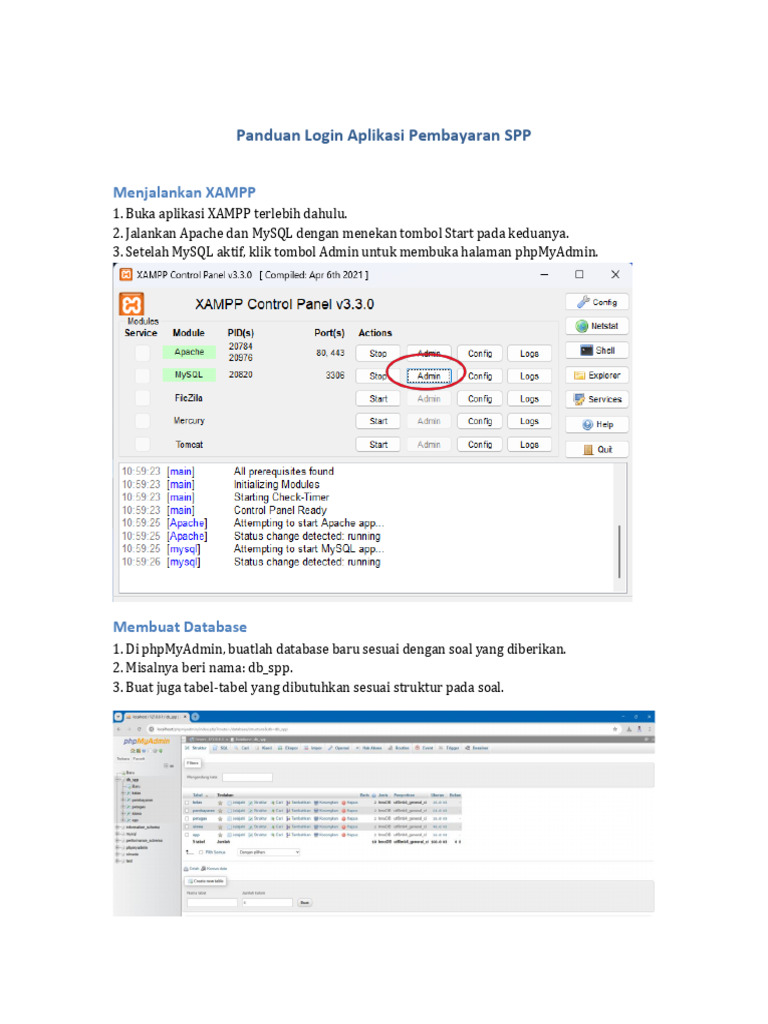Open Tomcat Logs button
768x1024 pixels.
click(x=529, y=445)
